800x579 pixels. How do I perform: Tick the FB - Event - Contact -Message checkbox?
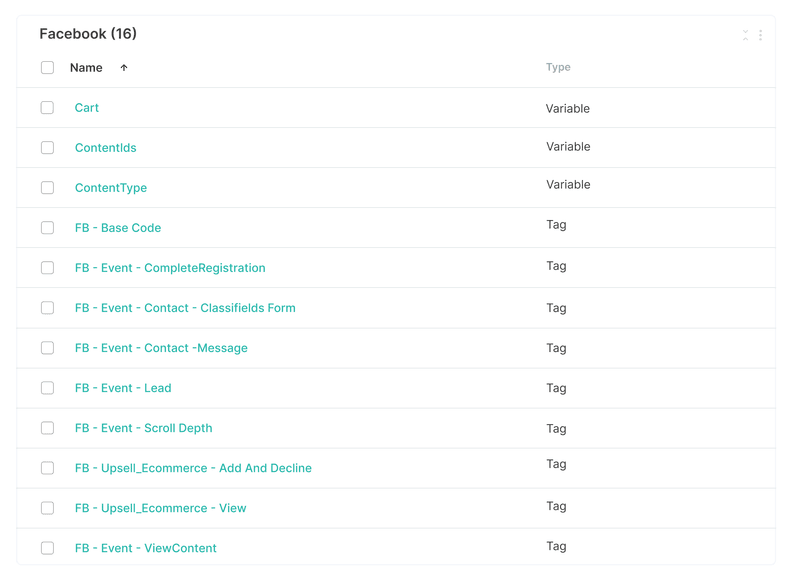pyautogui.click(x=47, y=348)
